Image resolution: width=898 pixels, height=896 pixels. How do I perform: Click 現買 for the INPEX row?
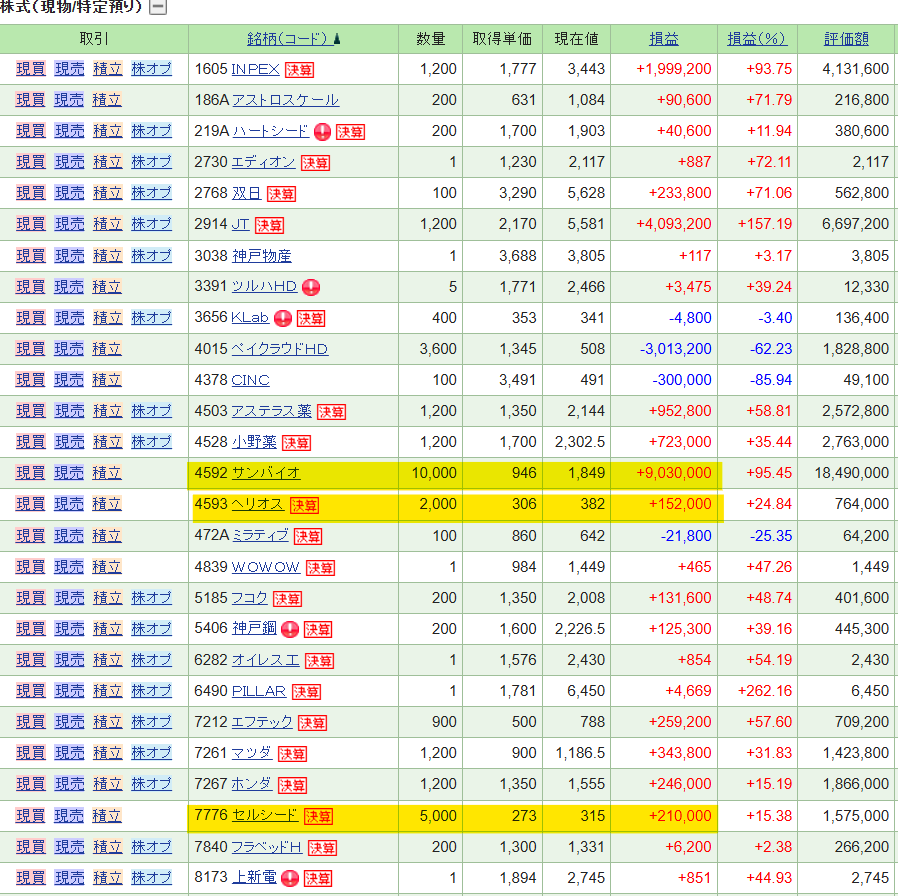(30, 69)
